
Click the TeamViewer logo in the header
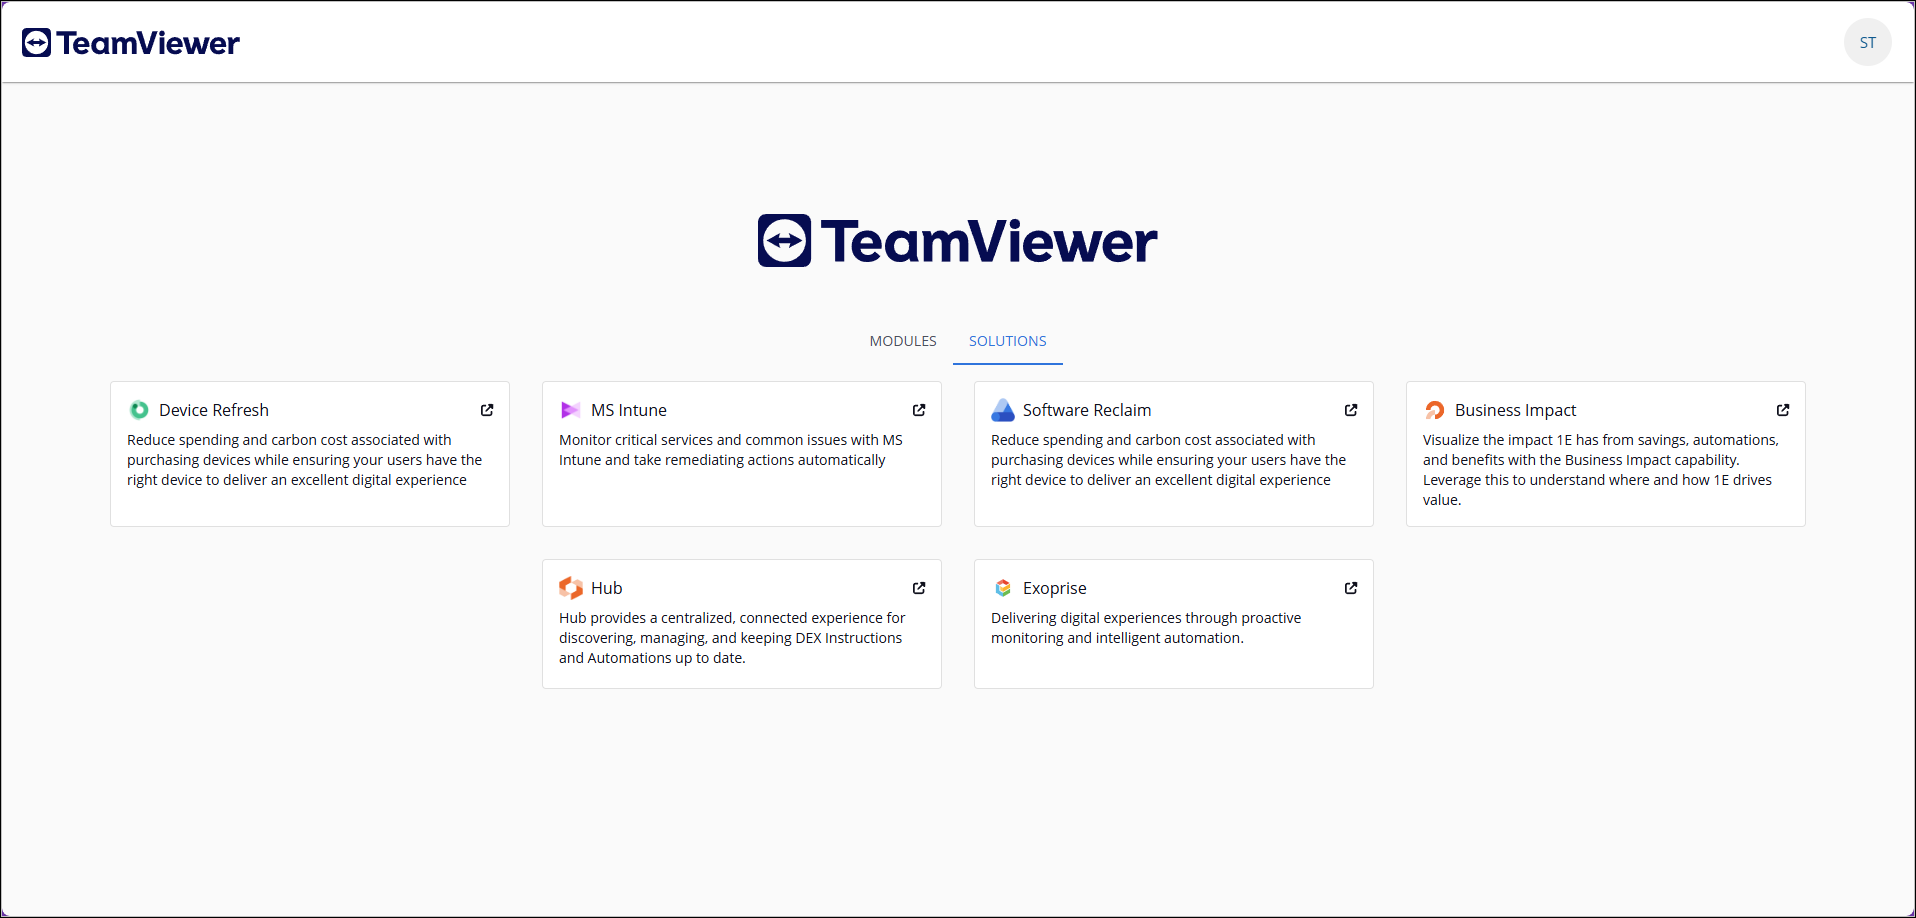(131, 43)
